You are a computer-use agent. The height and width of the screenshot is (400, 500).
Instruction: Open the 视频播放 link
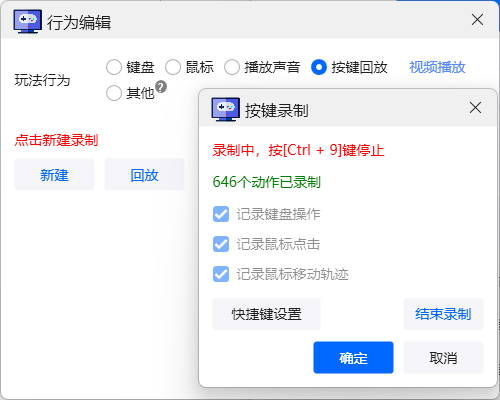click(x=437, y=67)
